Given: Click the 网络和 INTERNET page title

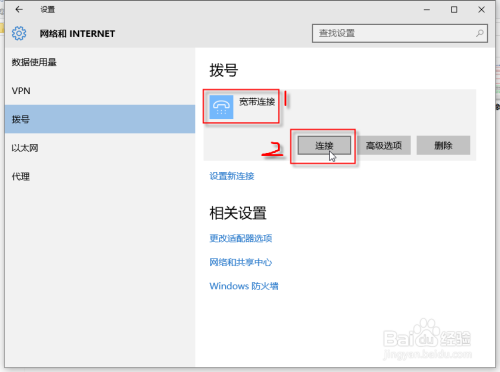Looking at the screenshot, I should pyautogui.click(x=77, y=34).
